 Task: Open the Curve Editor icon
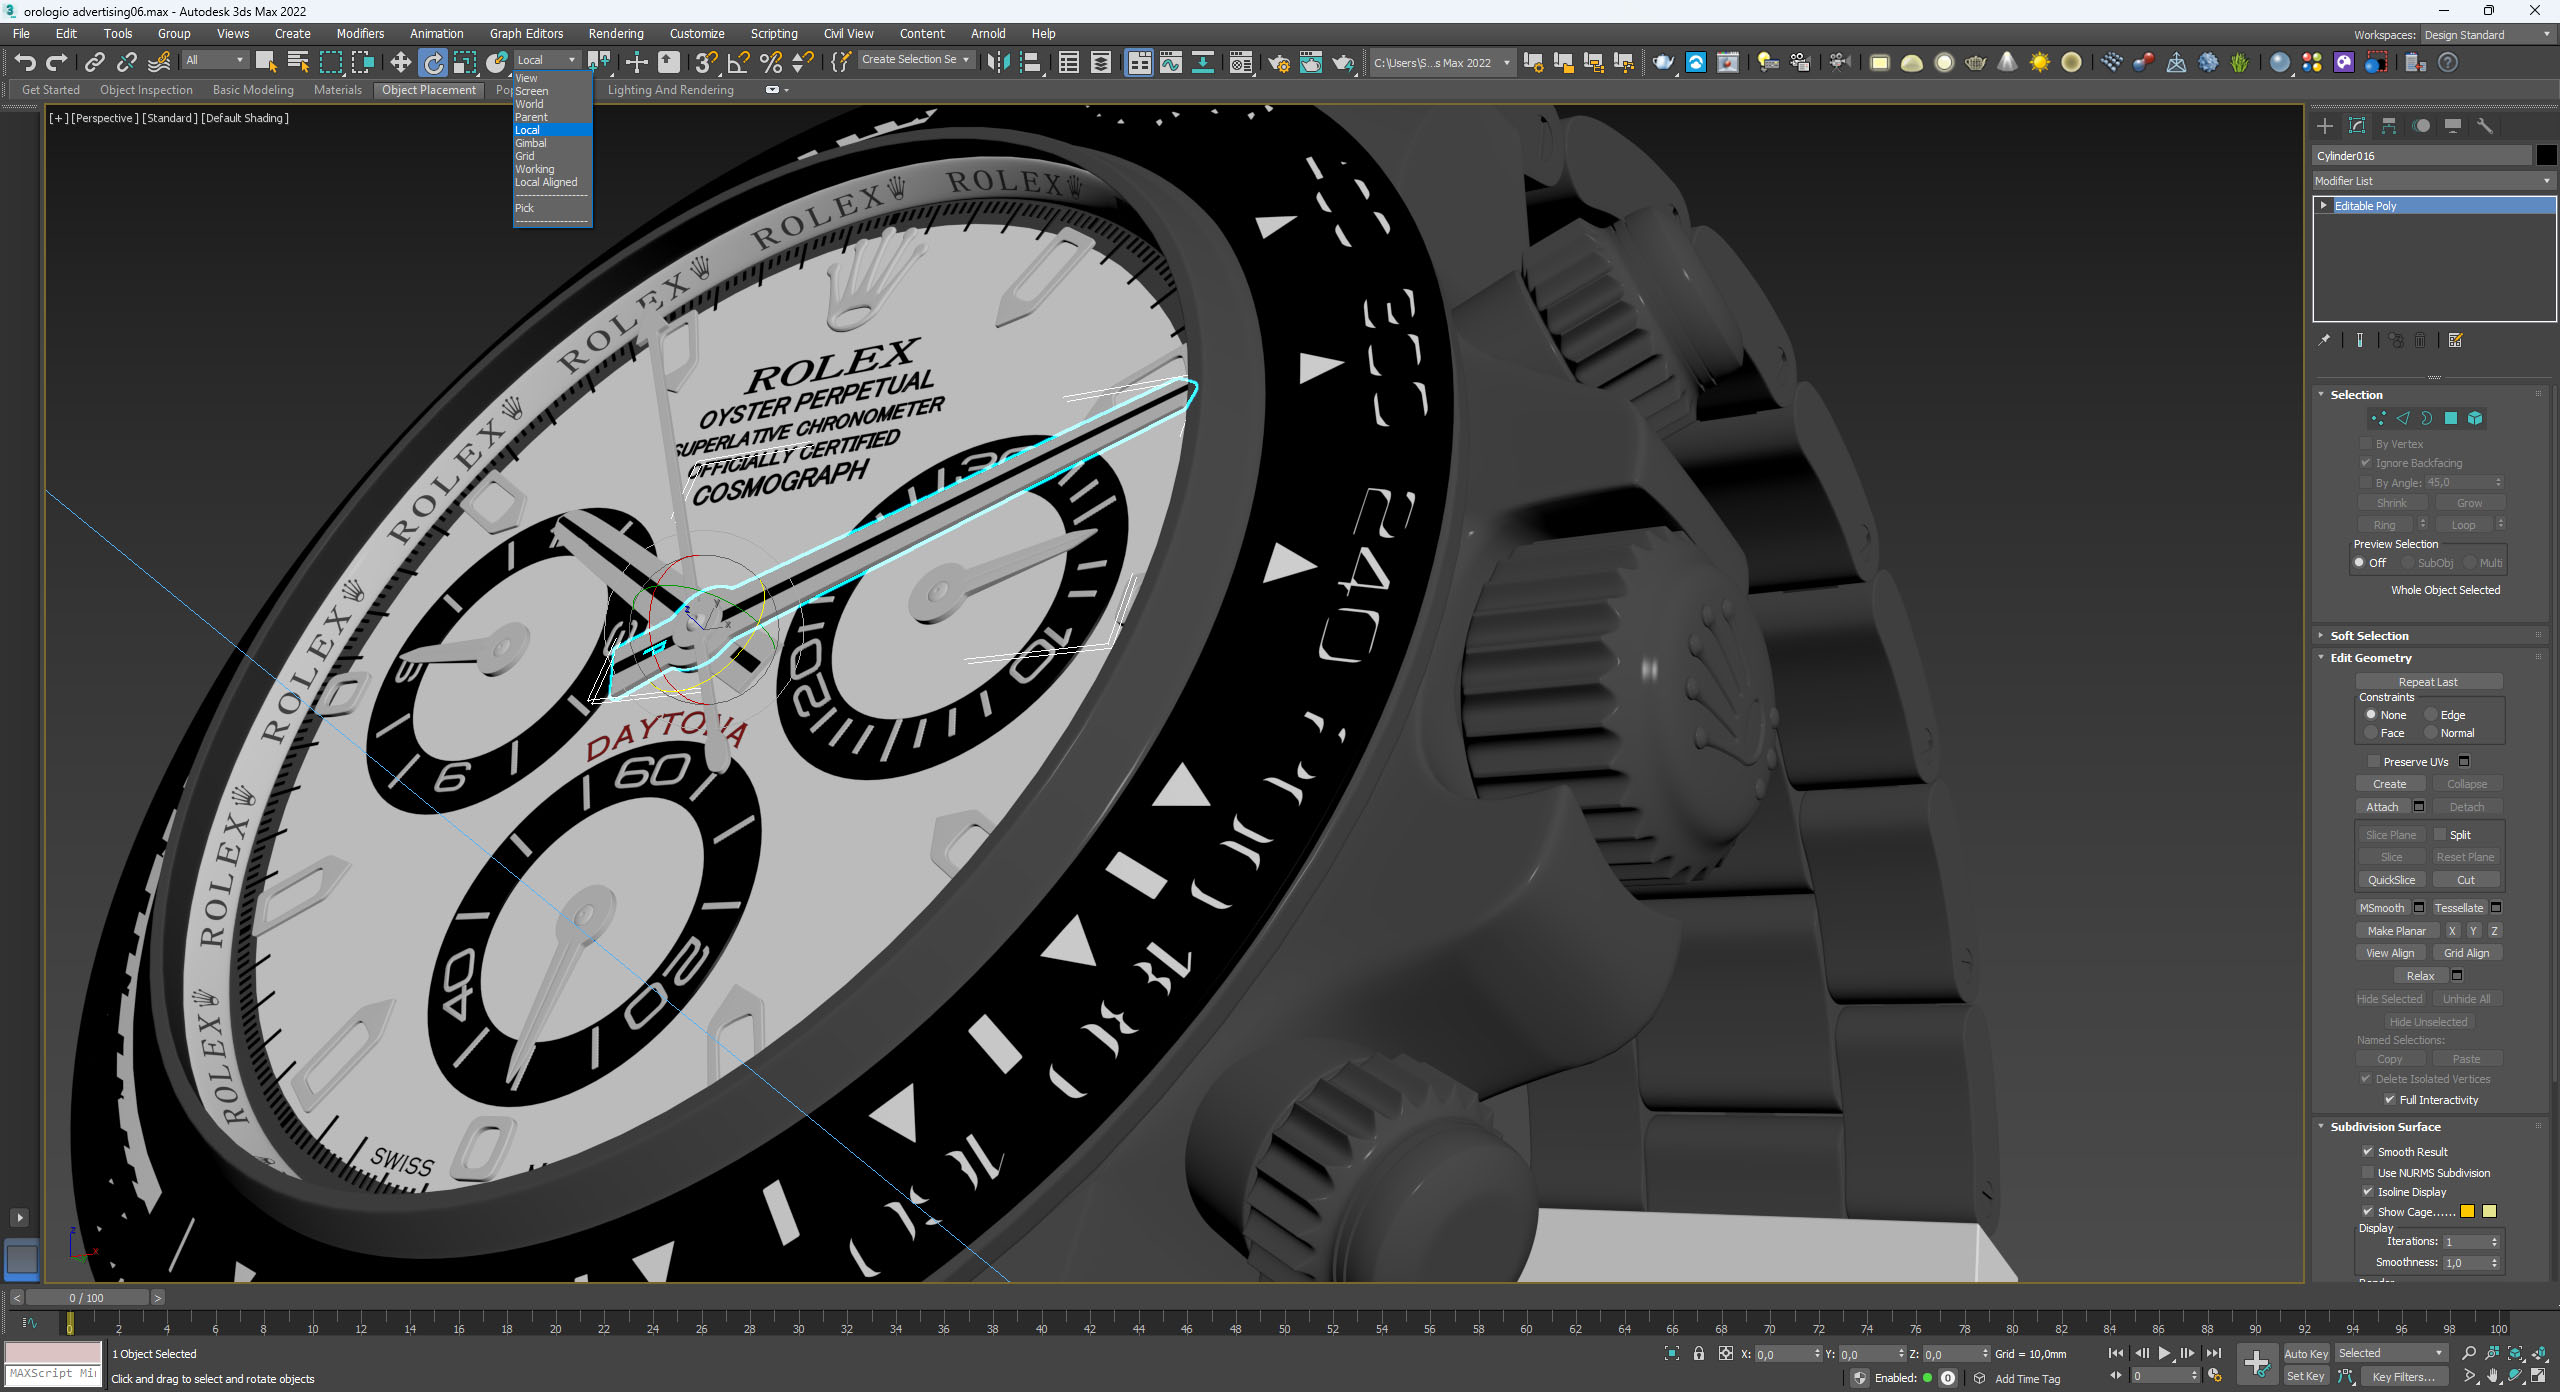[x=1170, y=62]
